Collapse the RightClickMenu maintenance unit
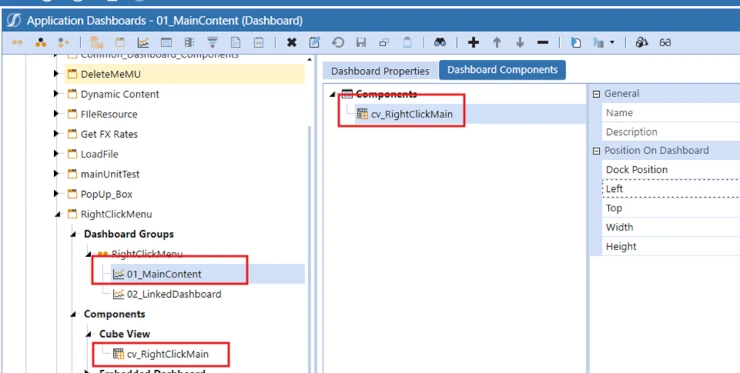Image resolution: width=740 pixels, height=373 pixels. pos(58,214)
